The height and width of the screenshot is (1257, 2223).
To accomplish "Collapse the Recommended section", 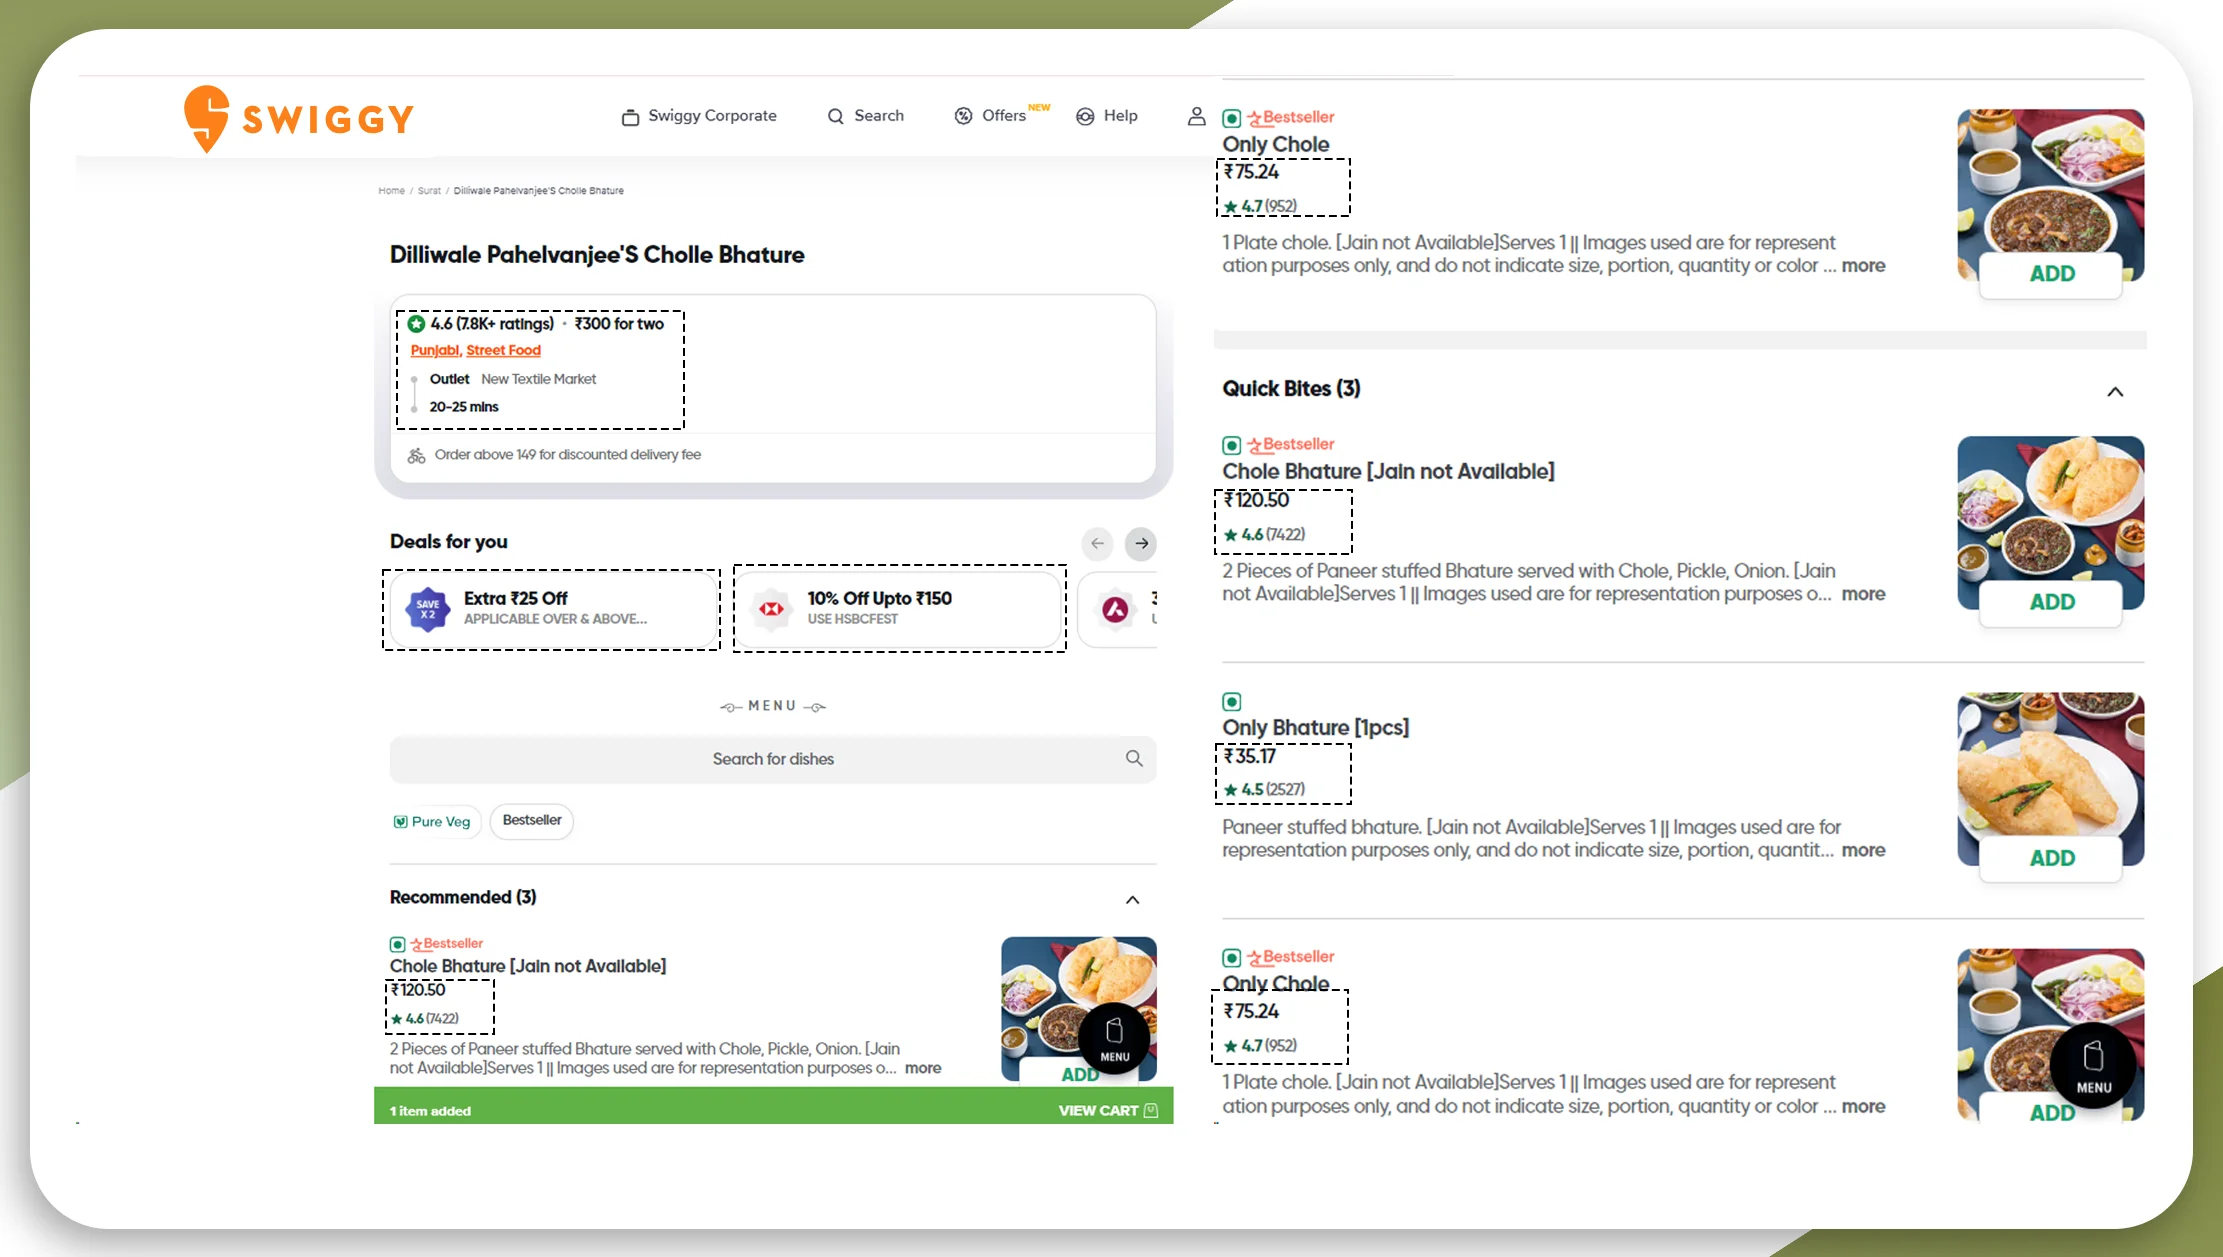I will pos(1133,898).
